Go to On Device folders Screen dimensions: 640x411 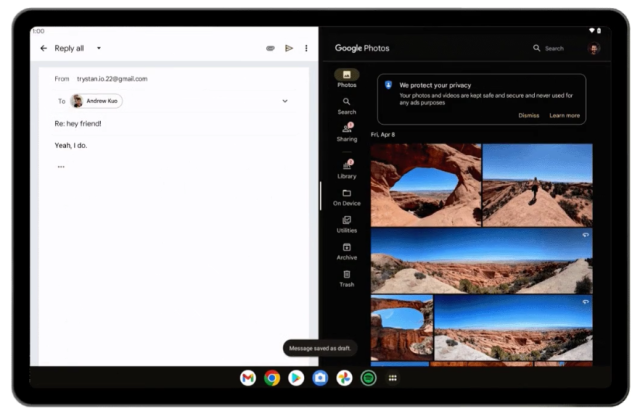click(346, 196)
